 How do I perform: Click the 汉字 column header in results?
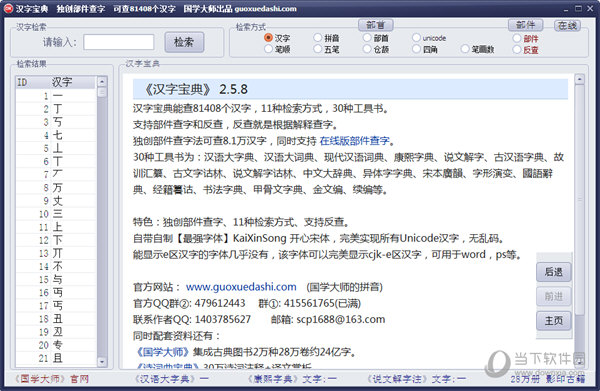[73, 82]
